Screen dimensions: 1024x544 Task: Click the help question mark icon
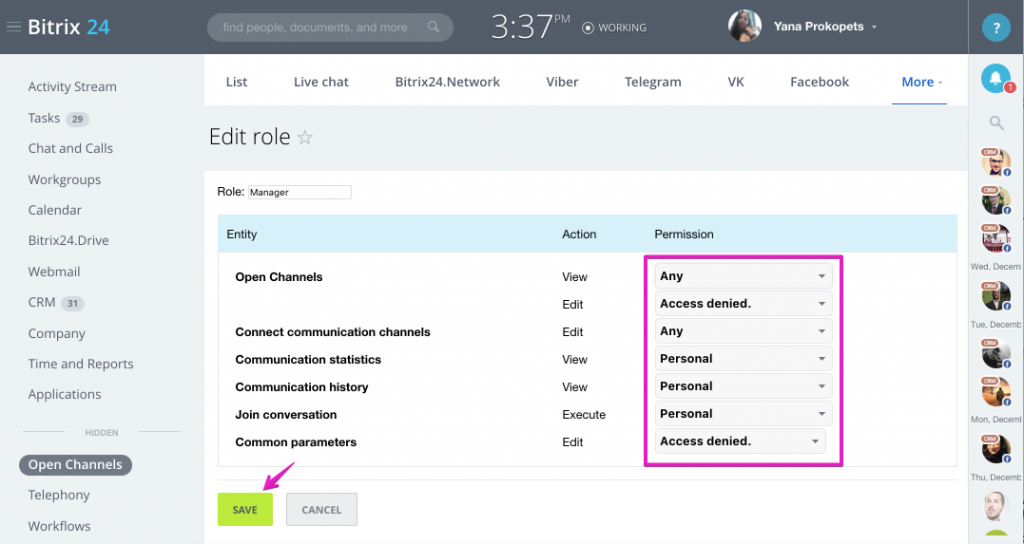click(996, 28)
